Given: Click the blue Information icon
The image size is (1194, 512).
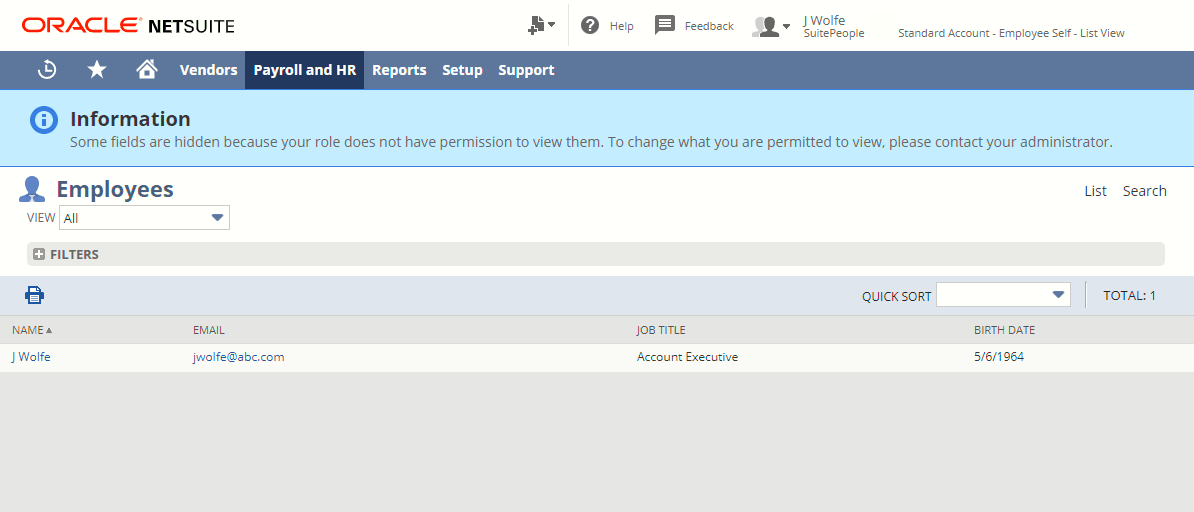Looking at the screenshot, I should point(44,120).
